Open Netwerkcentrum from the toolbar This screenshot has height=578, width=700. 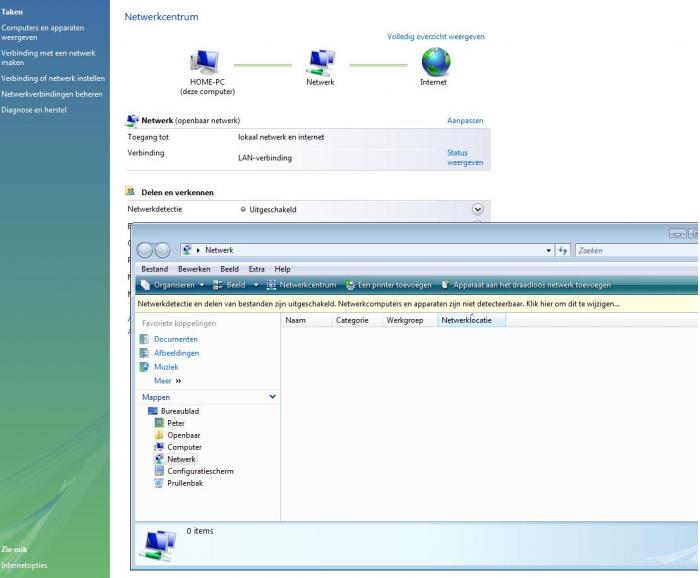point(302,285)
